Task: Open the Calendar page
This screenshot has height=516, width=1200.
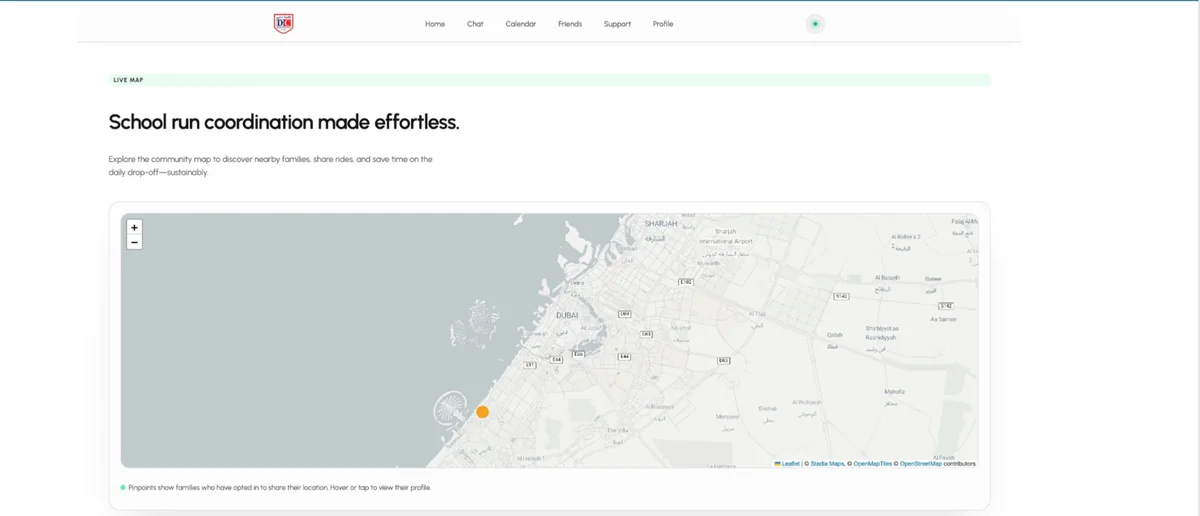Action: pos(520,24)
